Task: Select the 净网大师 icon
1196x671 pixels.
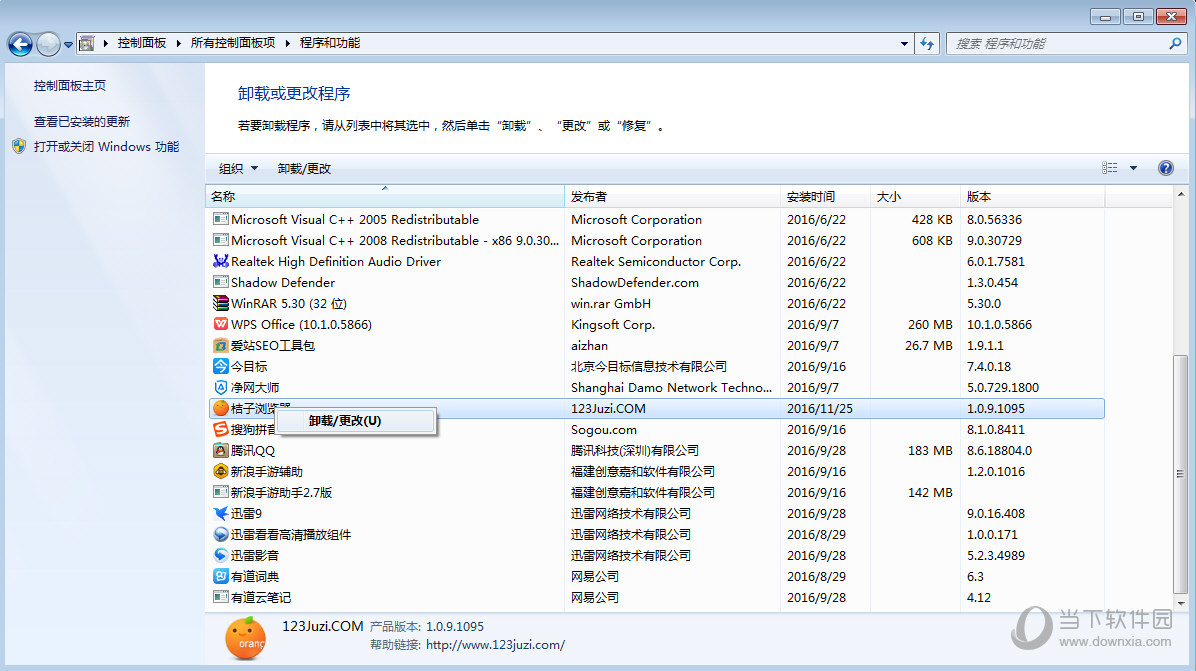Action: (x=221, y=387)
